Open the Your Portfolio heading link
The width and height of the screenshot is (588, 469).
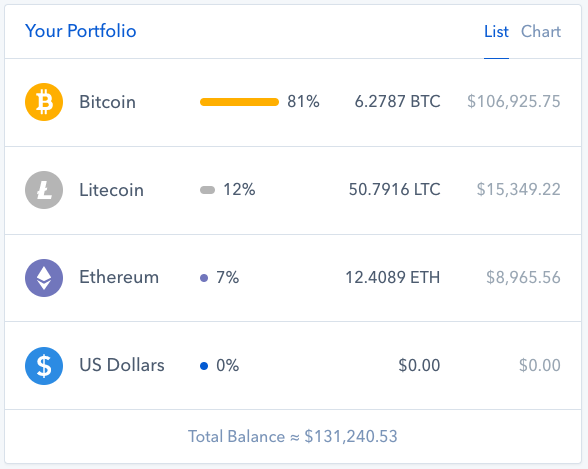coord(81,31)
